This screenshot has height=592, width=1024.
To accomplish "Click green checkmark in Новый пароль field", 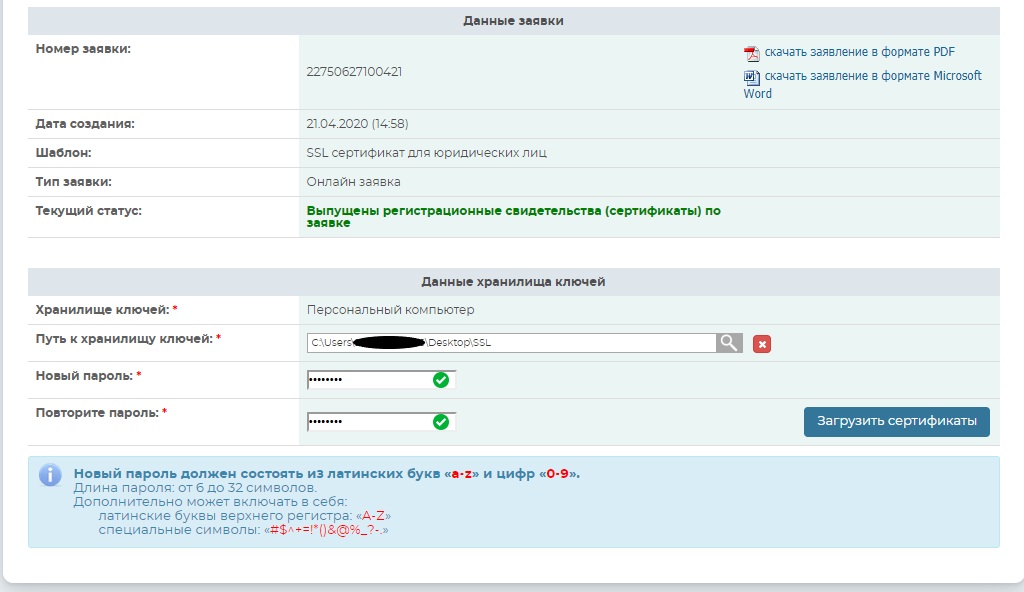I will 440,380.
